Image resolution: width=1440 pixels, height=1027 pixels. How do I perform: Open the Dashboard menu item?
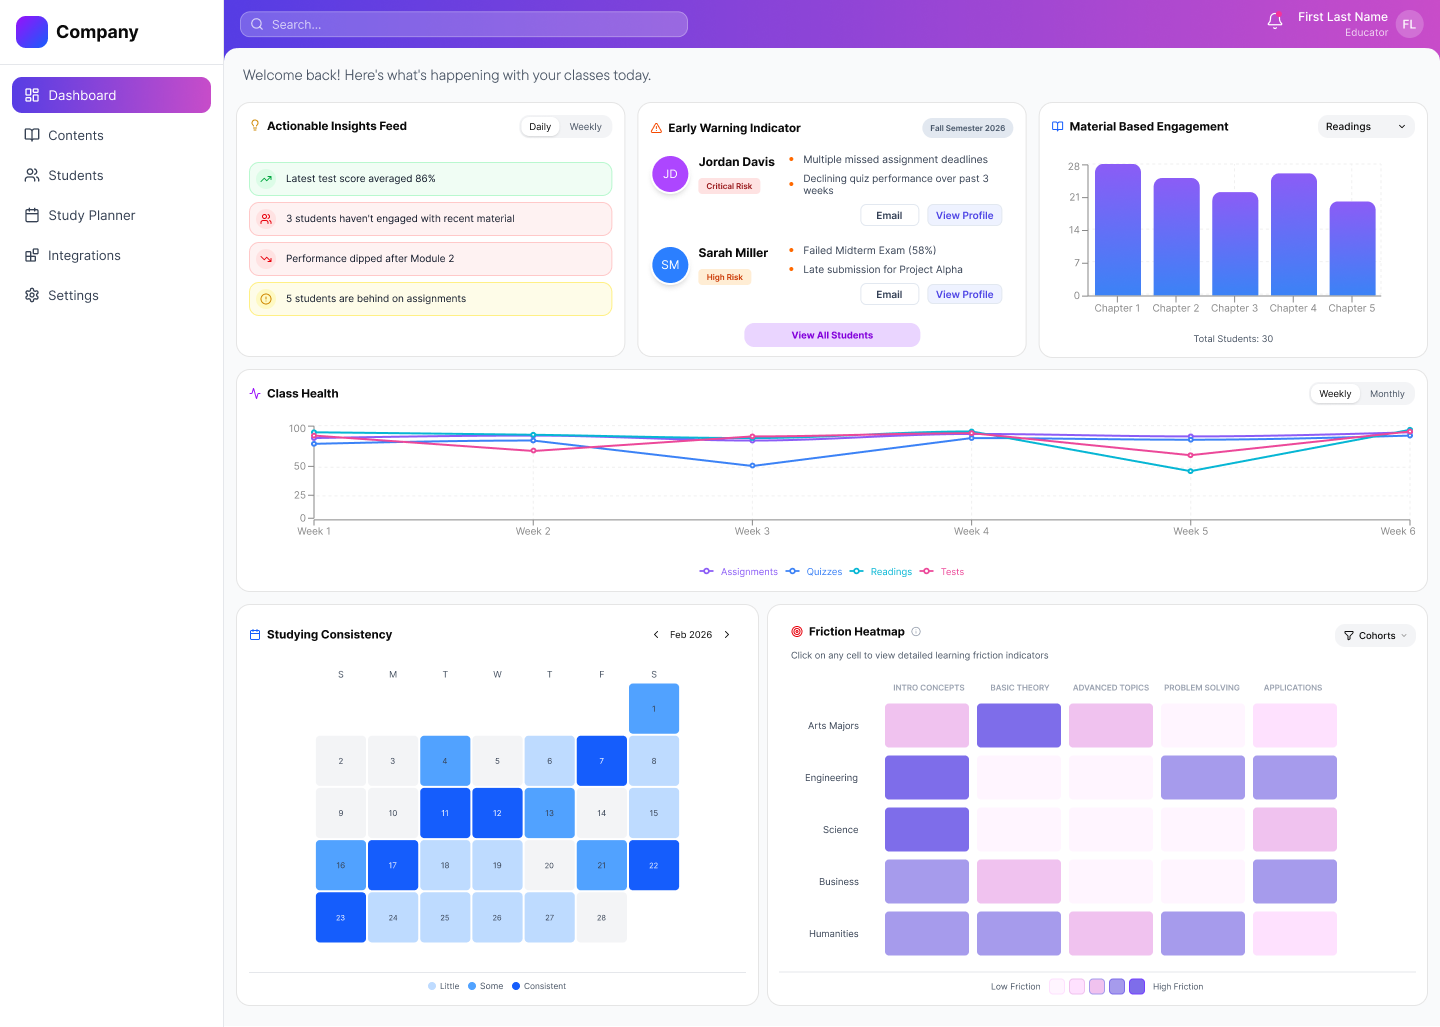[x=111, y=95]
